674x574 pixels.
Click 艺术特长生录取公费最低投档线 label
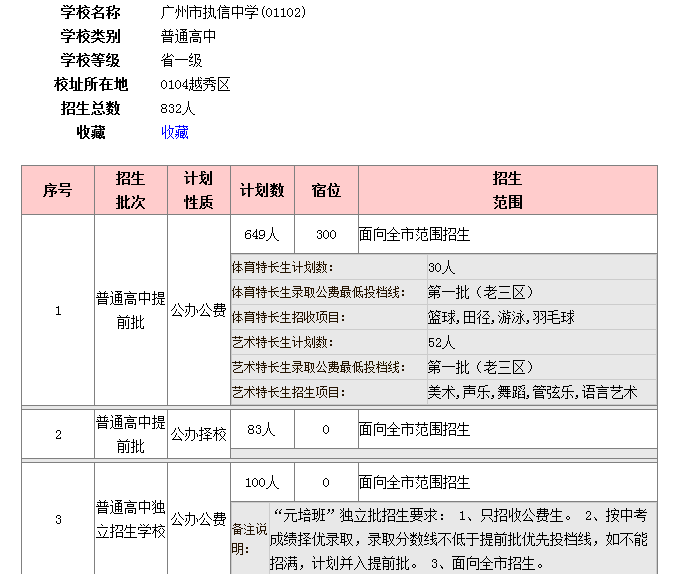pyautogui.click(x=319, y=367)
